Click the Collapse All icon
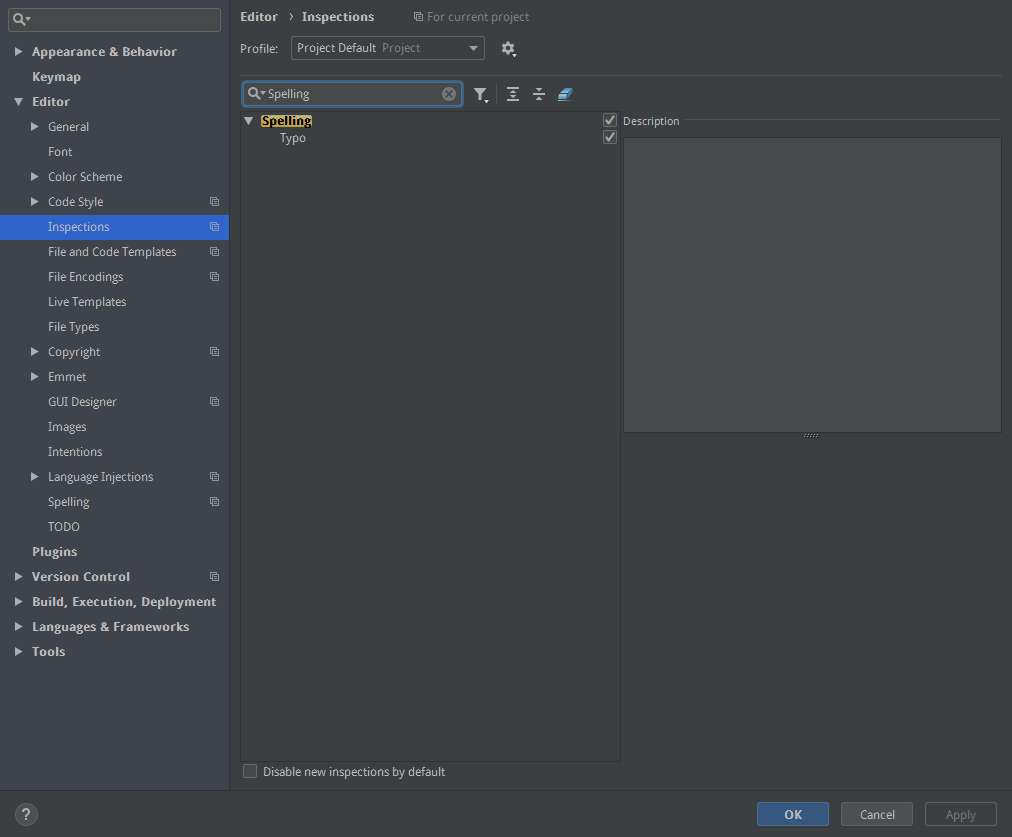Viewport: 1012px width, 837px height. point(539,94)
